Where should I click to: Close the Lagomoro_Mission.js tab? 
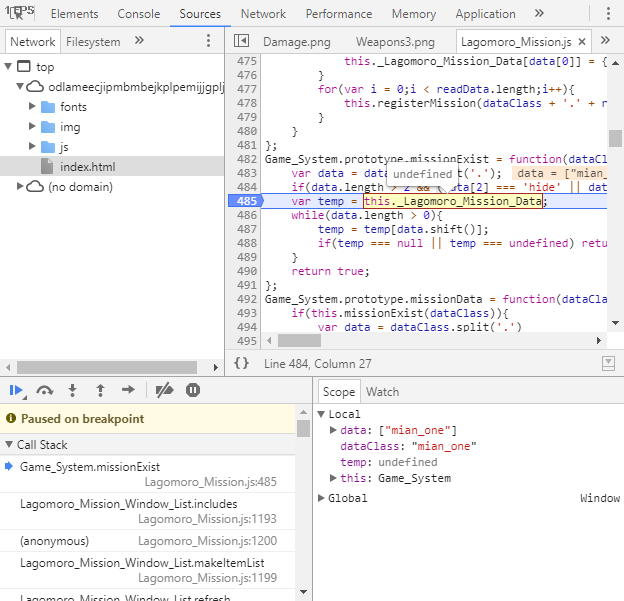(x=582, y=41)
